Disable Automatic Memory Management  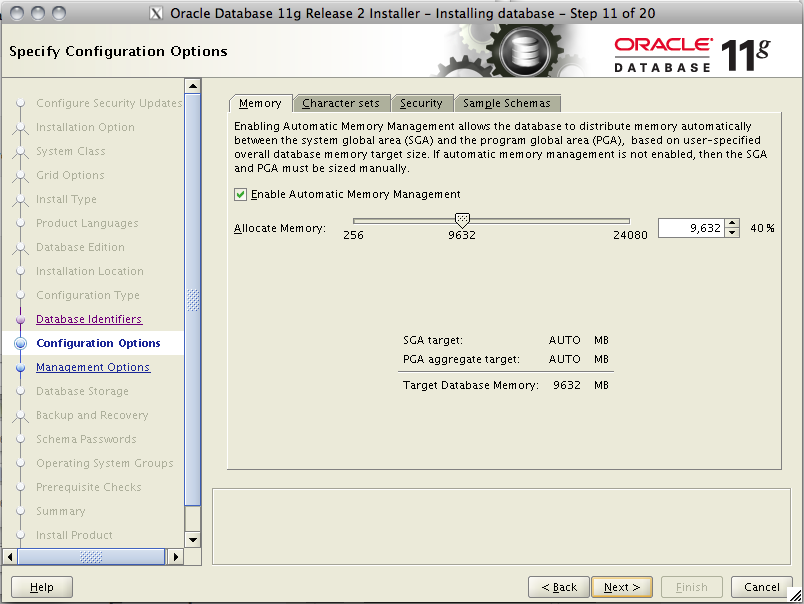(x=238, y=195)
